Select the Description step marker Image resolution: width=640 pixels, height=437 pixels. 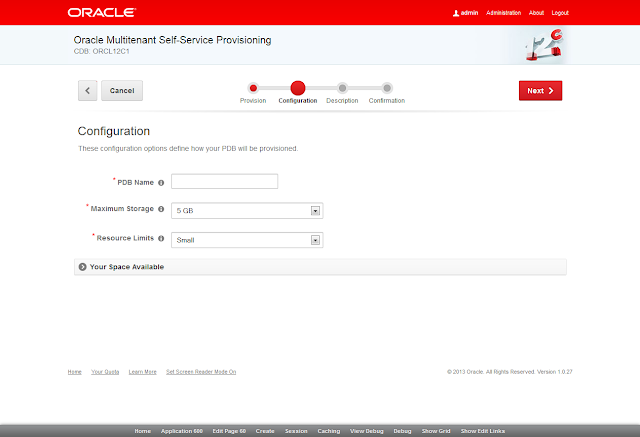pyautogui.click(x=342, y=88)
